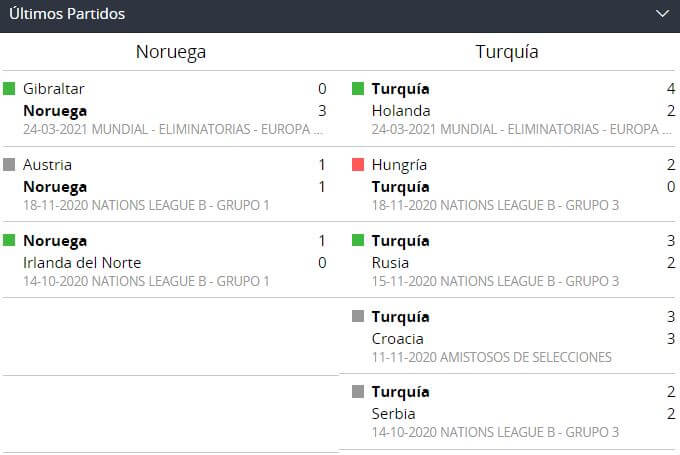
Task: Click green win indicator for Turquía vs Rusia
Action: (358, 241)
